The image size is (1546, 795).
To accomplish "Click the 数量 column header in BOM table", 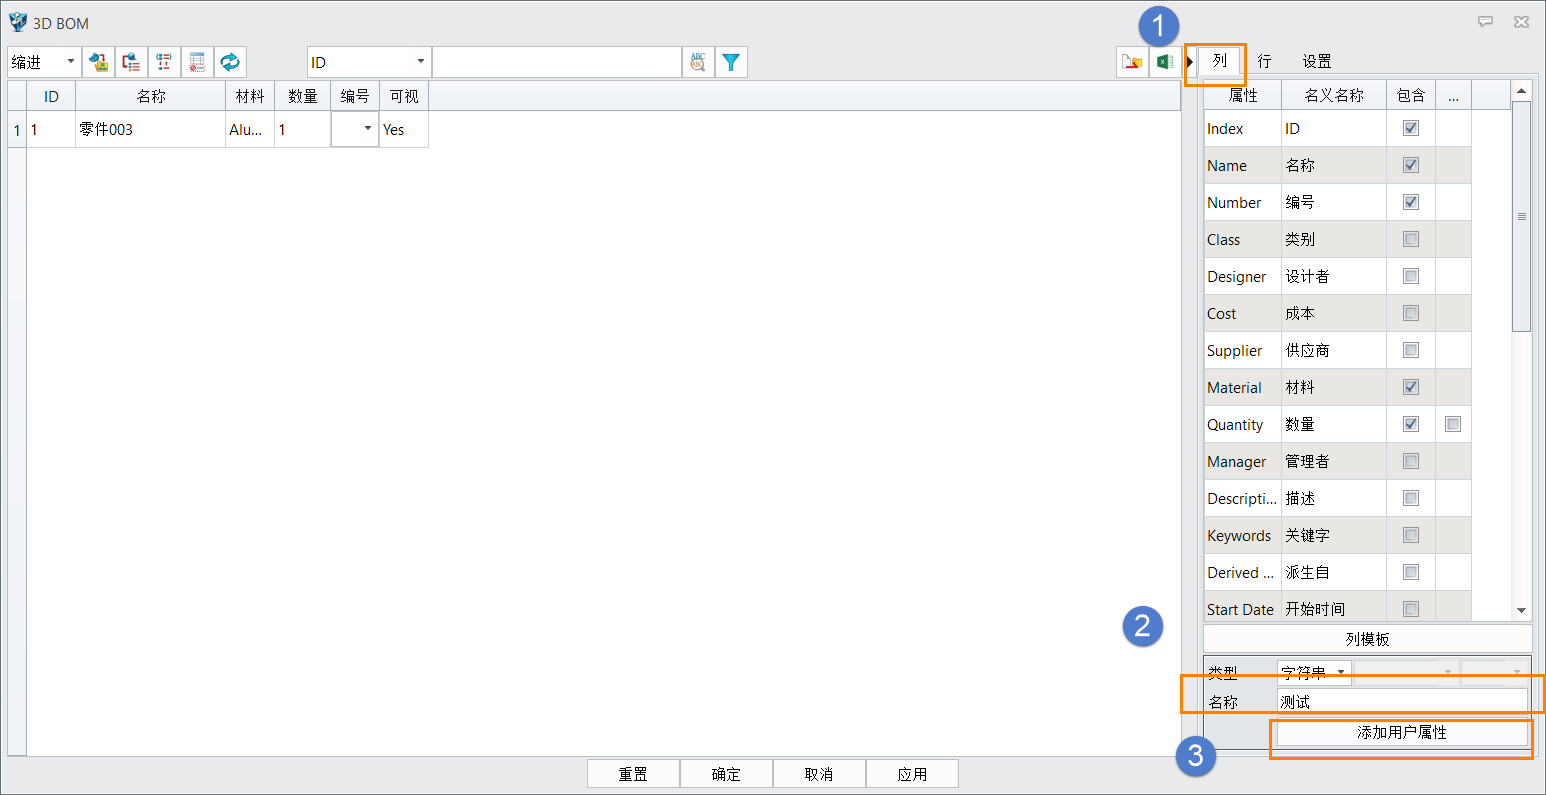I will click(302, 96).
